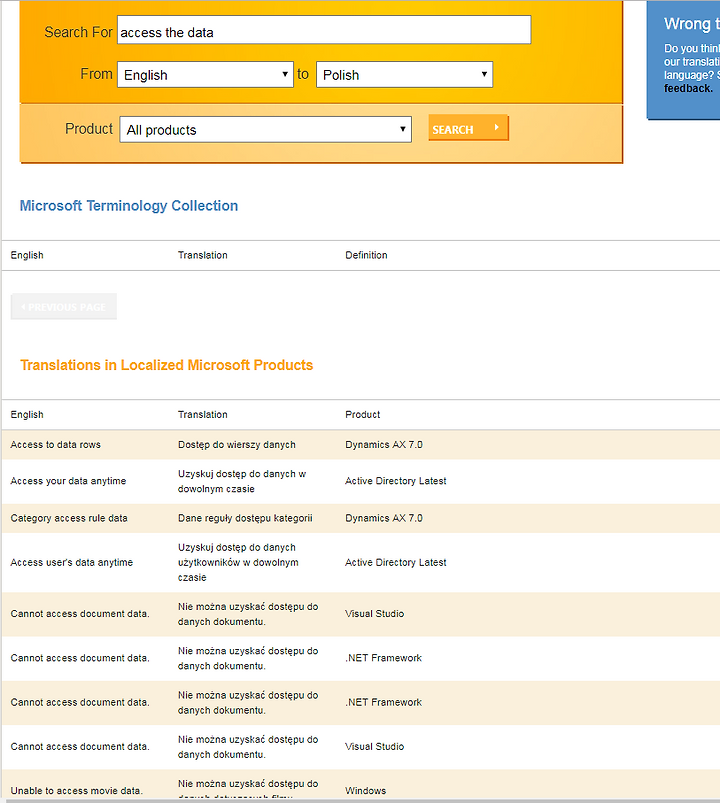The height and width of the screenshot is (803, 720).
Task: Click 'Access your data anytime' entry
Action: tap(68, 481)
